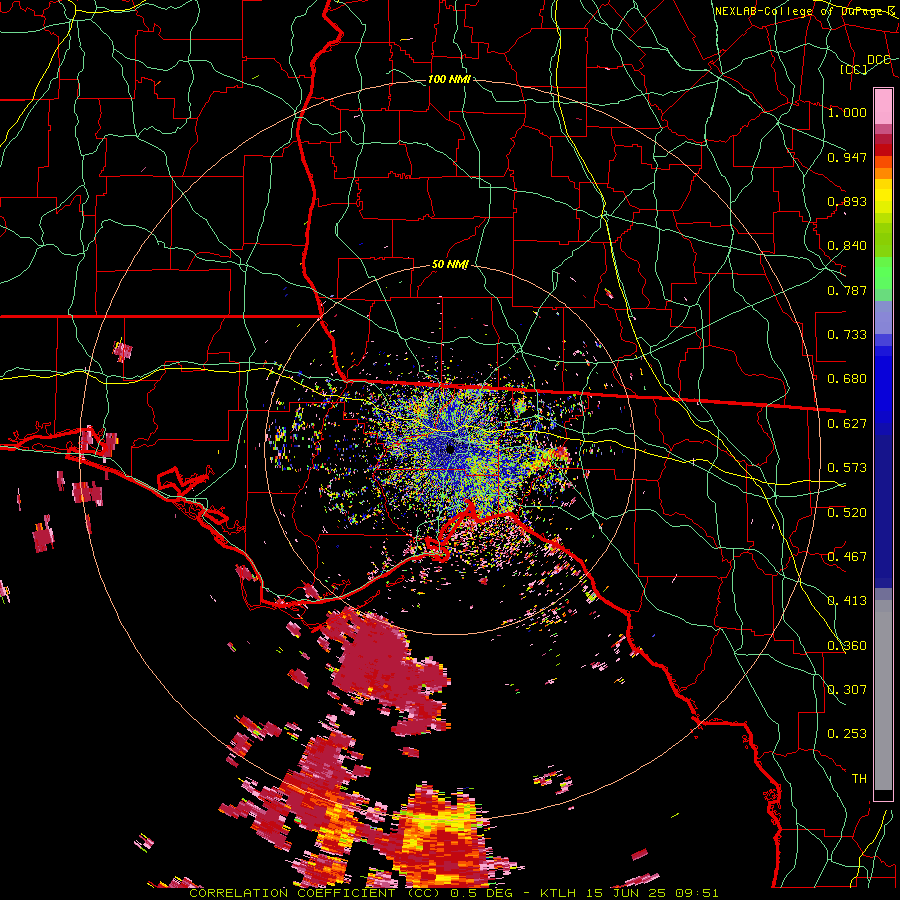
Task: Click the 100 NMI range ring label
Action: (449, 79)
